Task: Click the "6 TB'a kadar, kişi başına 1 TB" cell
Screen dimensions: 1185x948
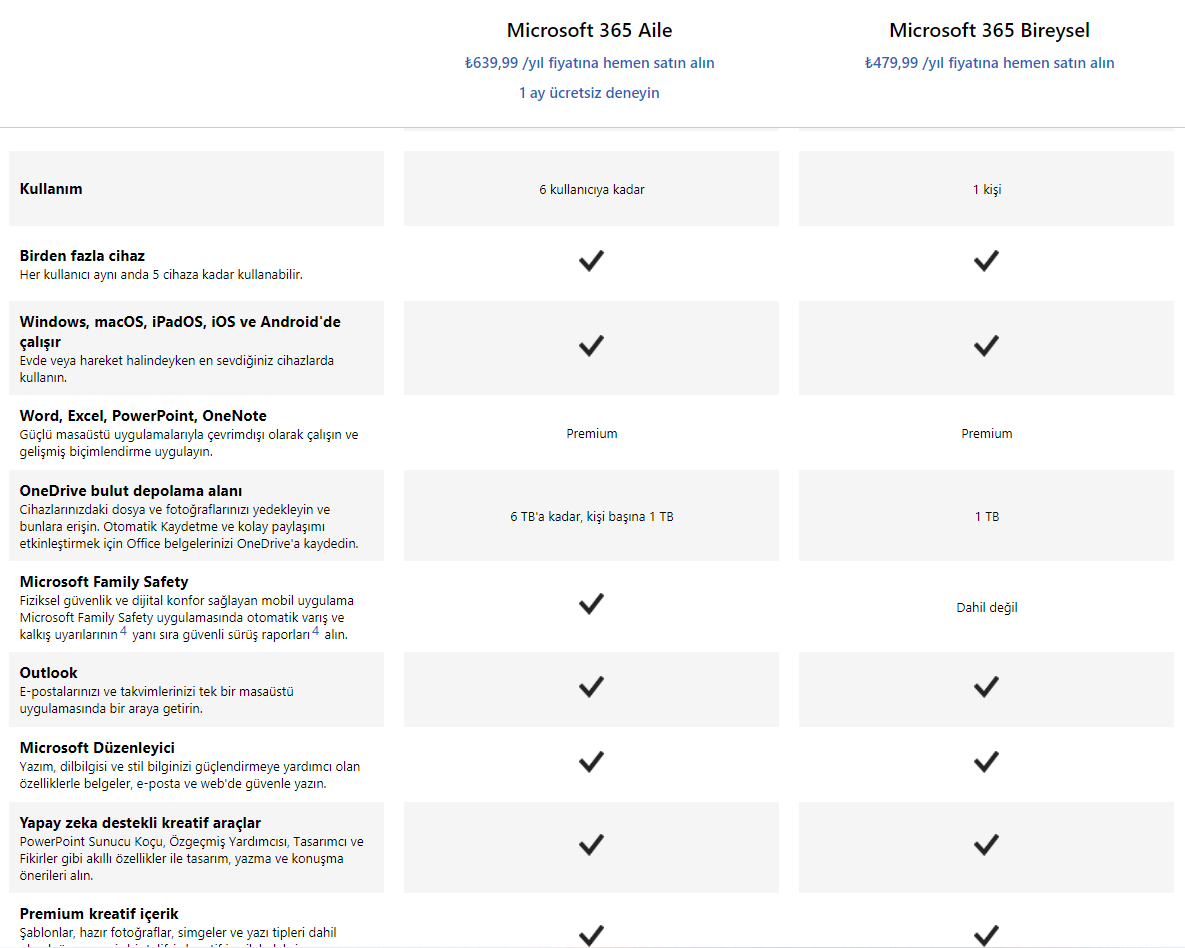Action: (591, 517)
